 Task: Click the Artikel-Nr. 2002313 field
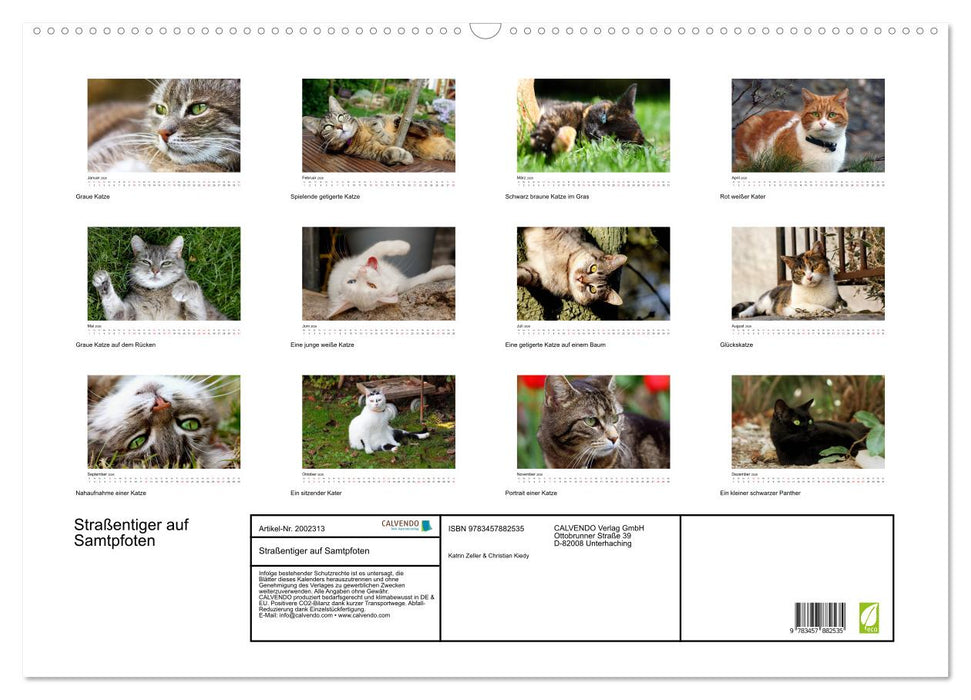tap(291, 528)
